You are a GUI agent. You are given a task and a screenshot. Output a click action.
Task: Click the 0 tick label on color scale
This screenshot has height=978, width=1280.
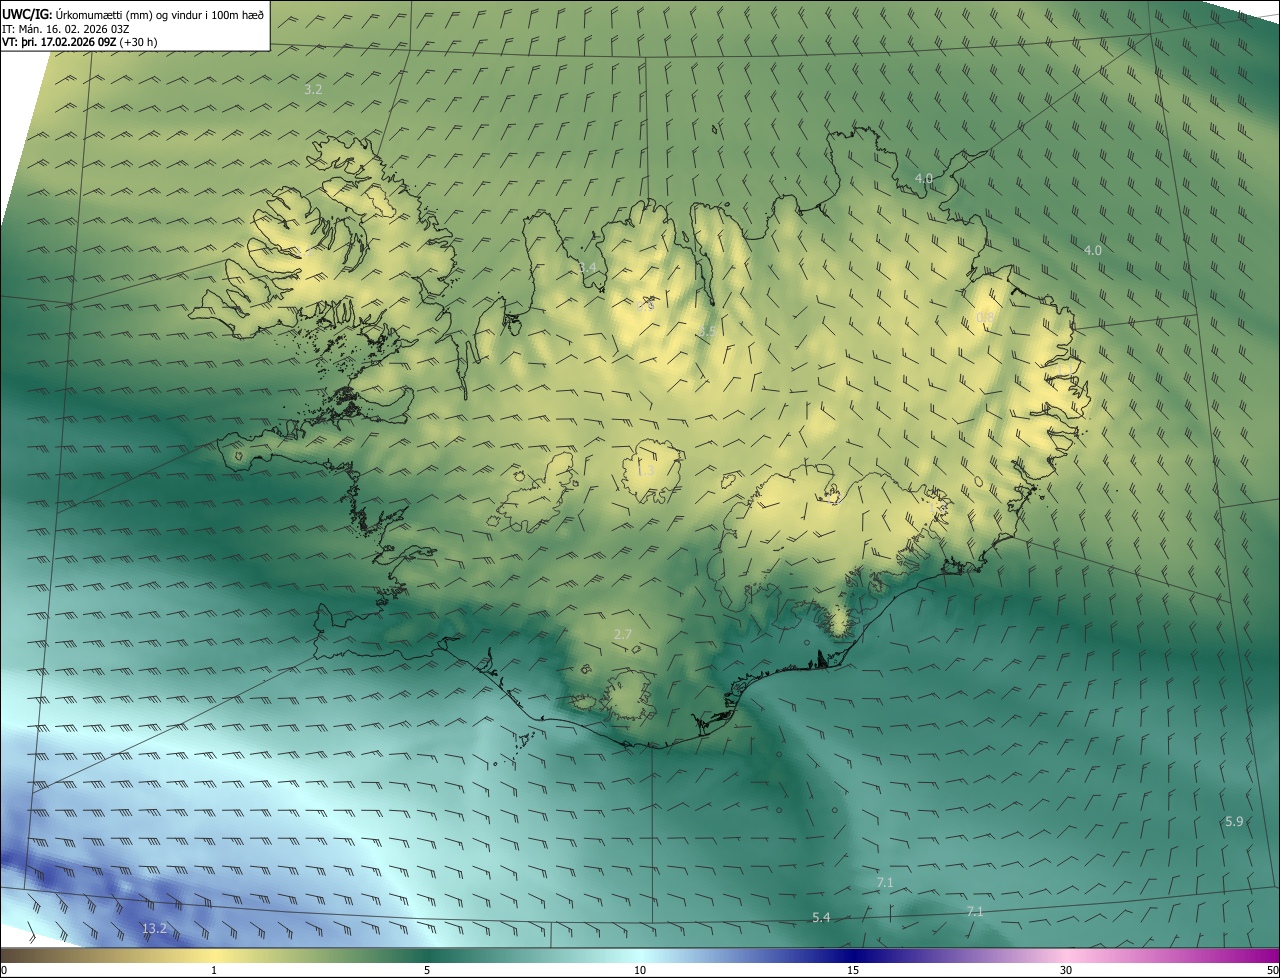coord(4,970)
